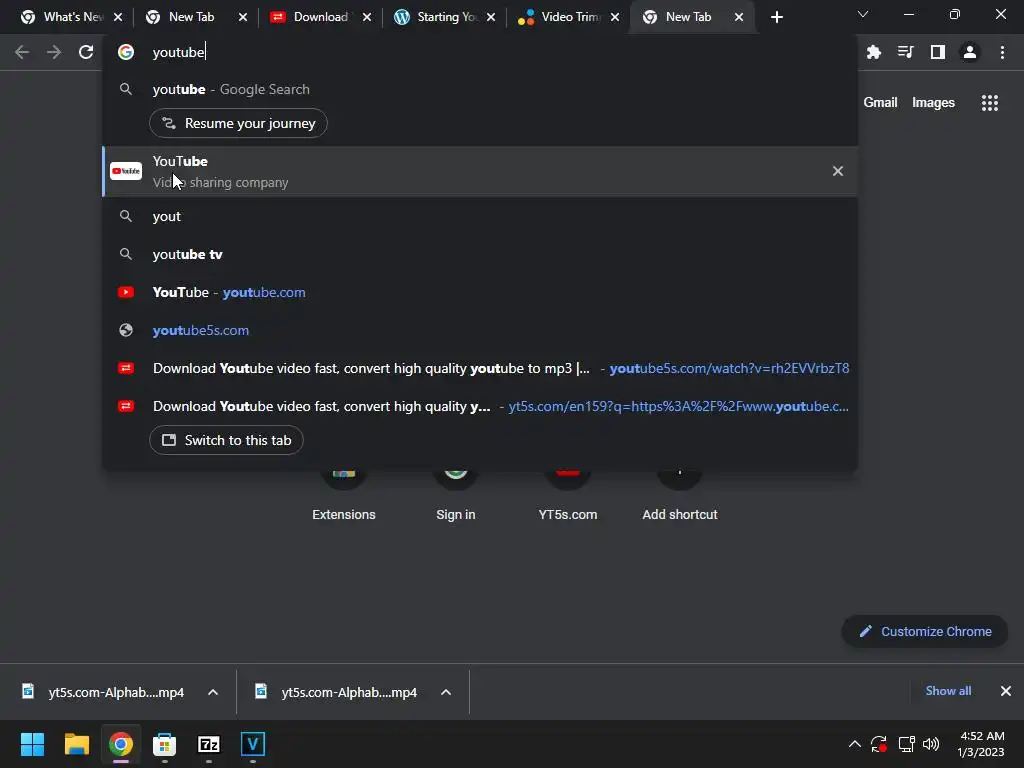
Task: Open volume control tray icon
Action: [x=931, y=744]
